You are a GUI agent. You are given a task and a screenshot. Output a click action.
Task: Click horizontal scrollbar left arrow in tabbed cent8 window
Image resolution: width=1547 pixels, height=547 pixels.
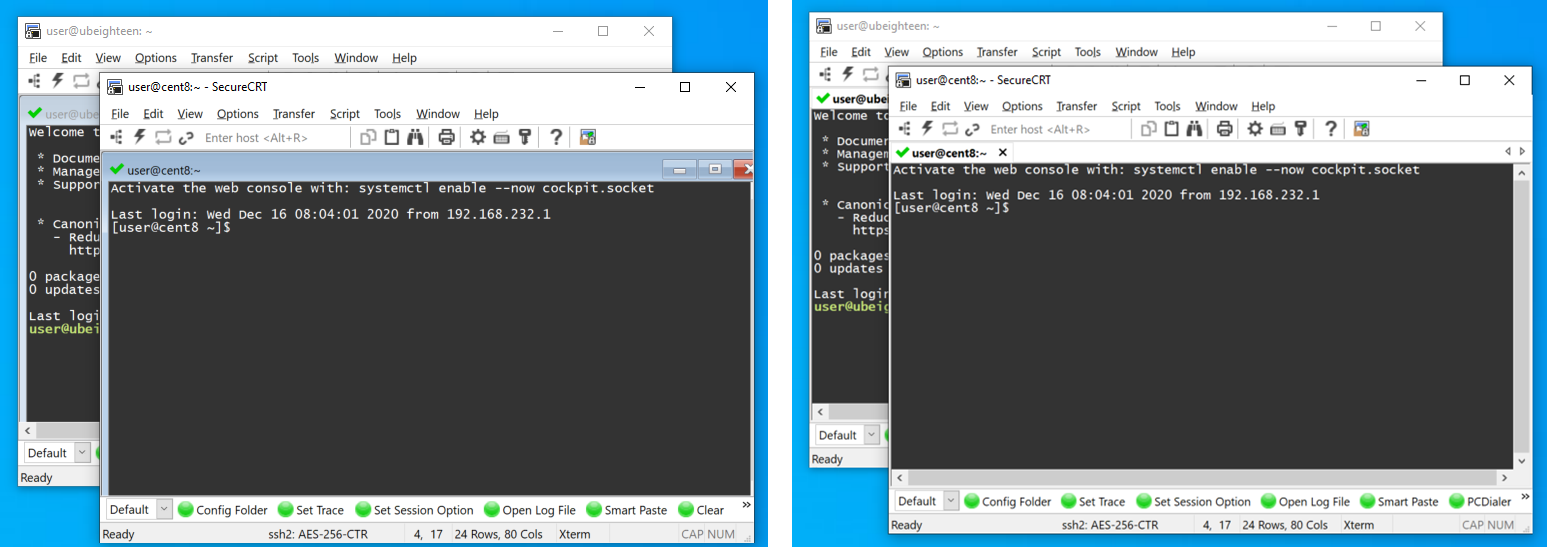coord(898,479)
